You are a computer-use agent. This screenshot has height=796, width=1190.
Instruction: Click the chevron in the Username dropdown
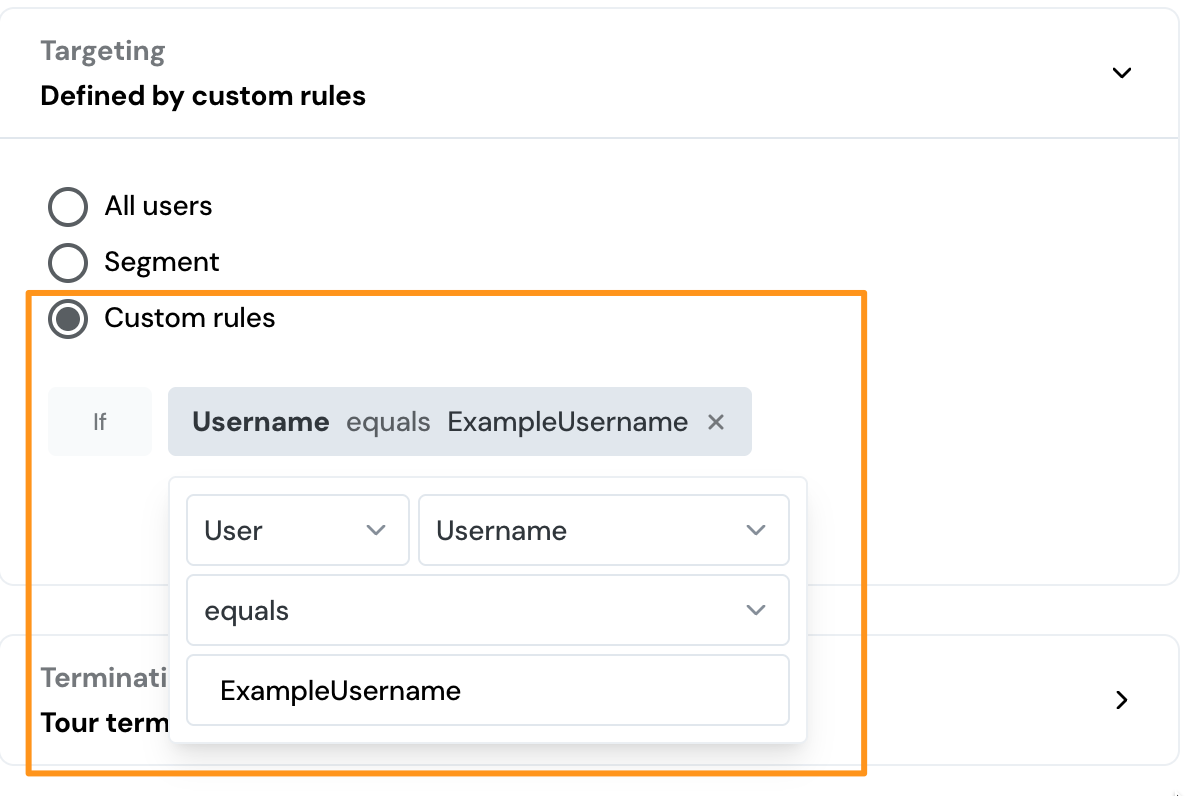click(x=756, y=530)
